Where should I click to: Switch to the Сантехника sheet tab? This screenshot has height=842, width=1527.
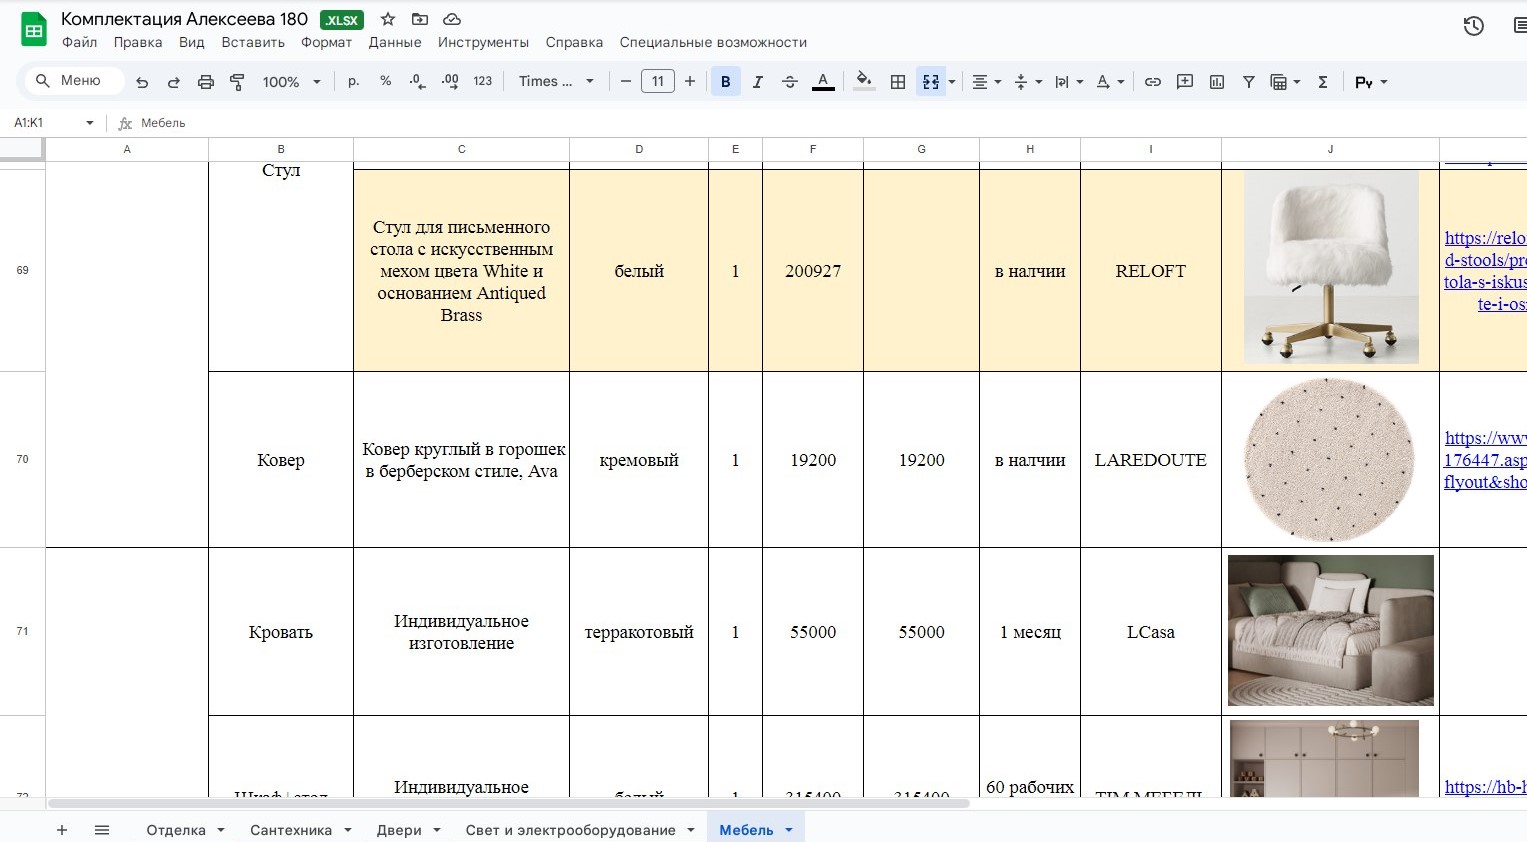pyautogui.click(x=291, y=829)
